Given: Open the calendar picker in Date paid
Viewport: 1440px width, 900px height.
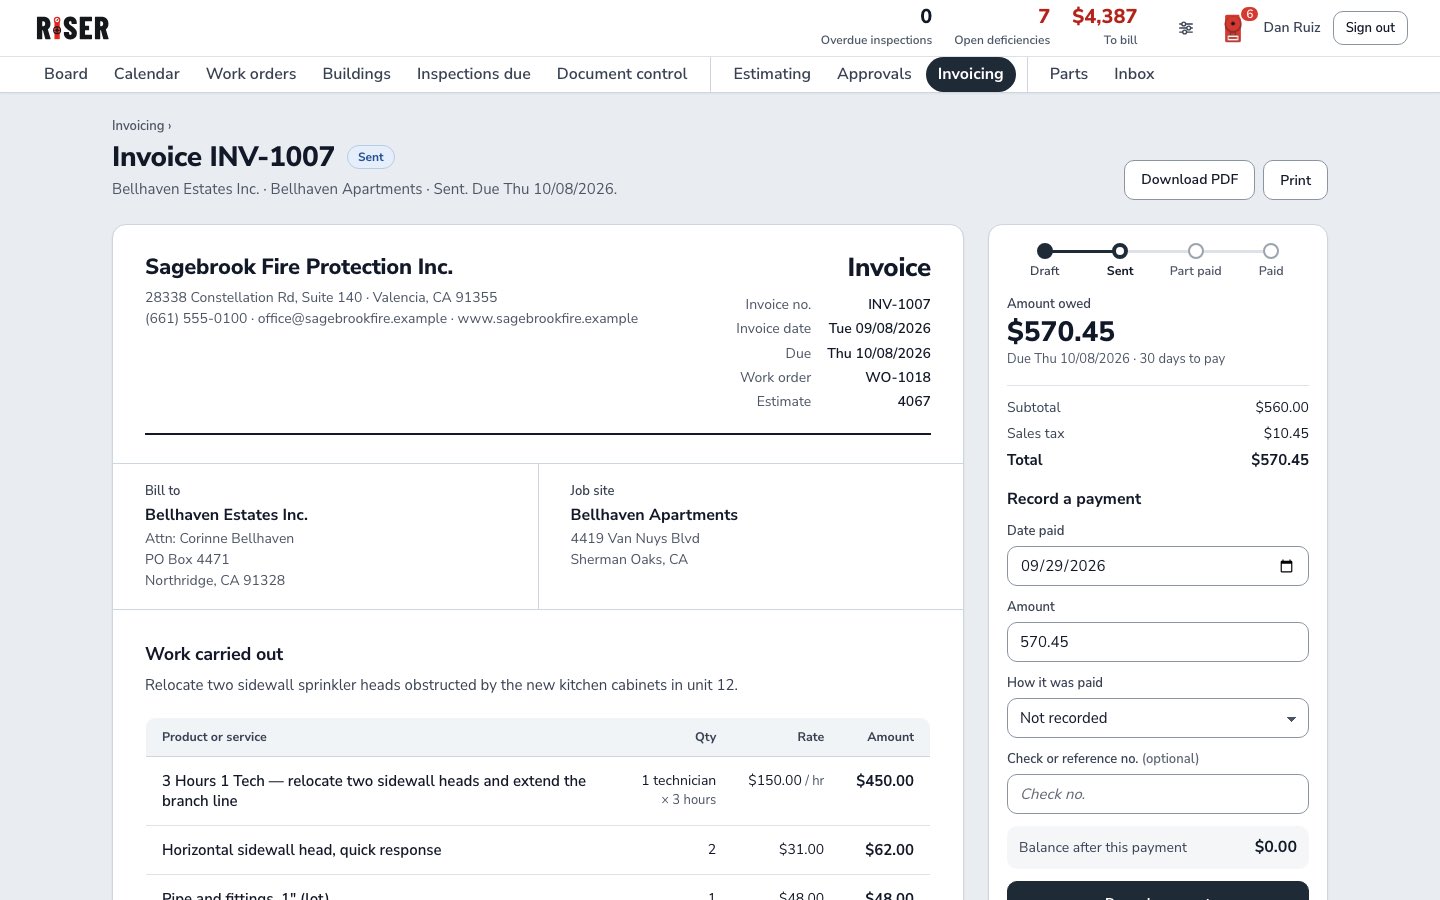Looking at the screenshot, I should pos(1286,566).
